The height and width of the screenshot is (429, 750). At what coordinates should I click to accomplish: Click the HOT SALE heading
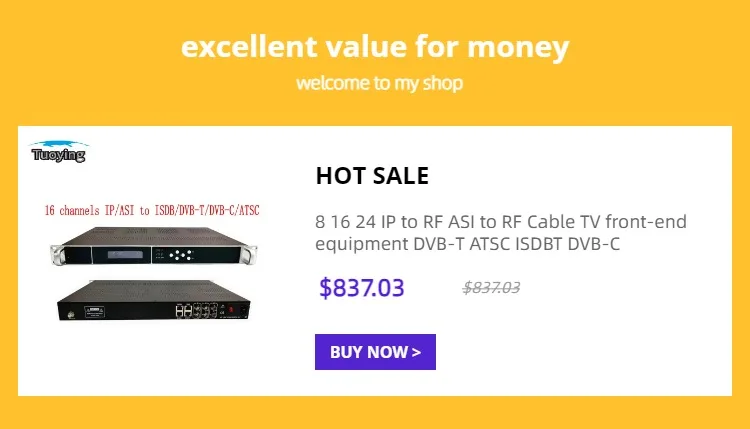point(372,177)
